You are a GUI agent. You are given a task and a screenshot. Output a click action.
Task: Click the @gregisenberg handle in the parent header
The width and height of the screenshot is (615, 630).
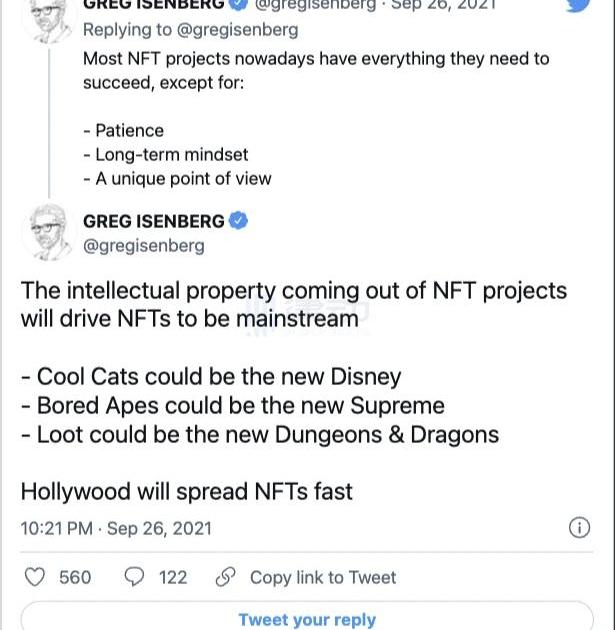[x=315, y=5]
